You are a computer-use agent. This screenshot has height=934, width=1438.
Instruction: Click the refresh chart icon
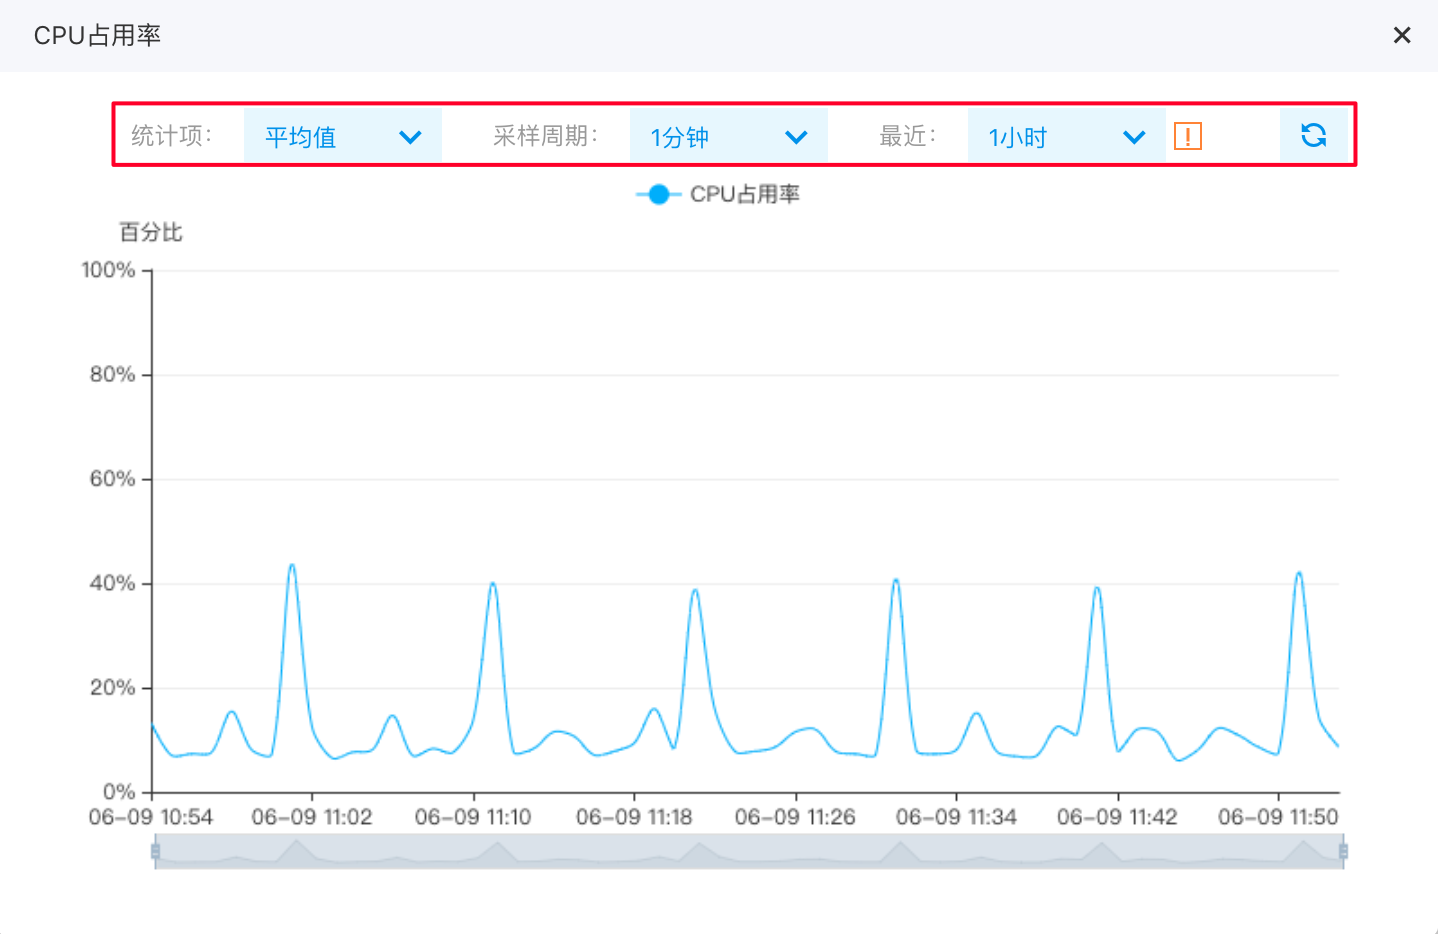[x=1313, y=135]
